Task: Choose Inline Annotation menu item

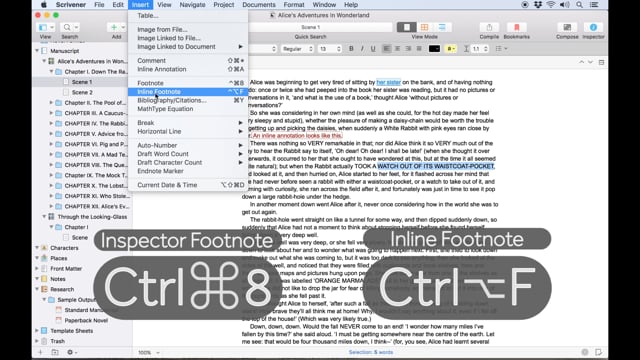Action: tap(188, 69)
